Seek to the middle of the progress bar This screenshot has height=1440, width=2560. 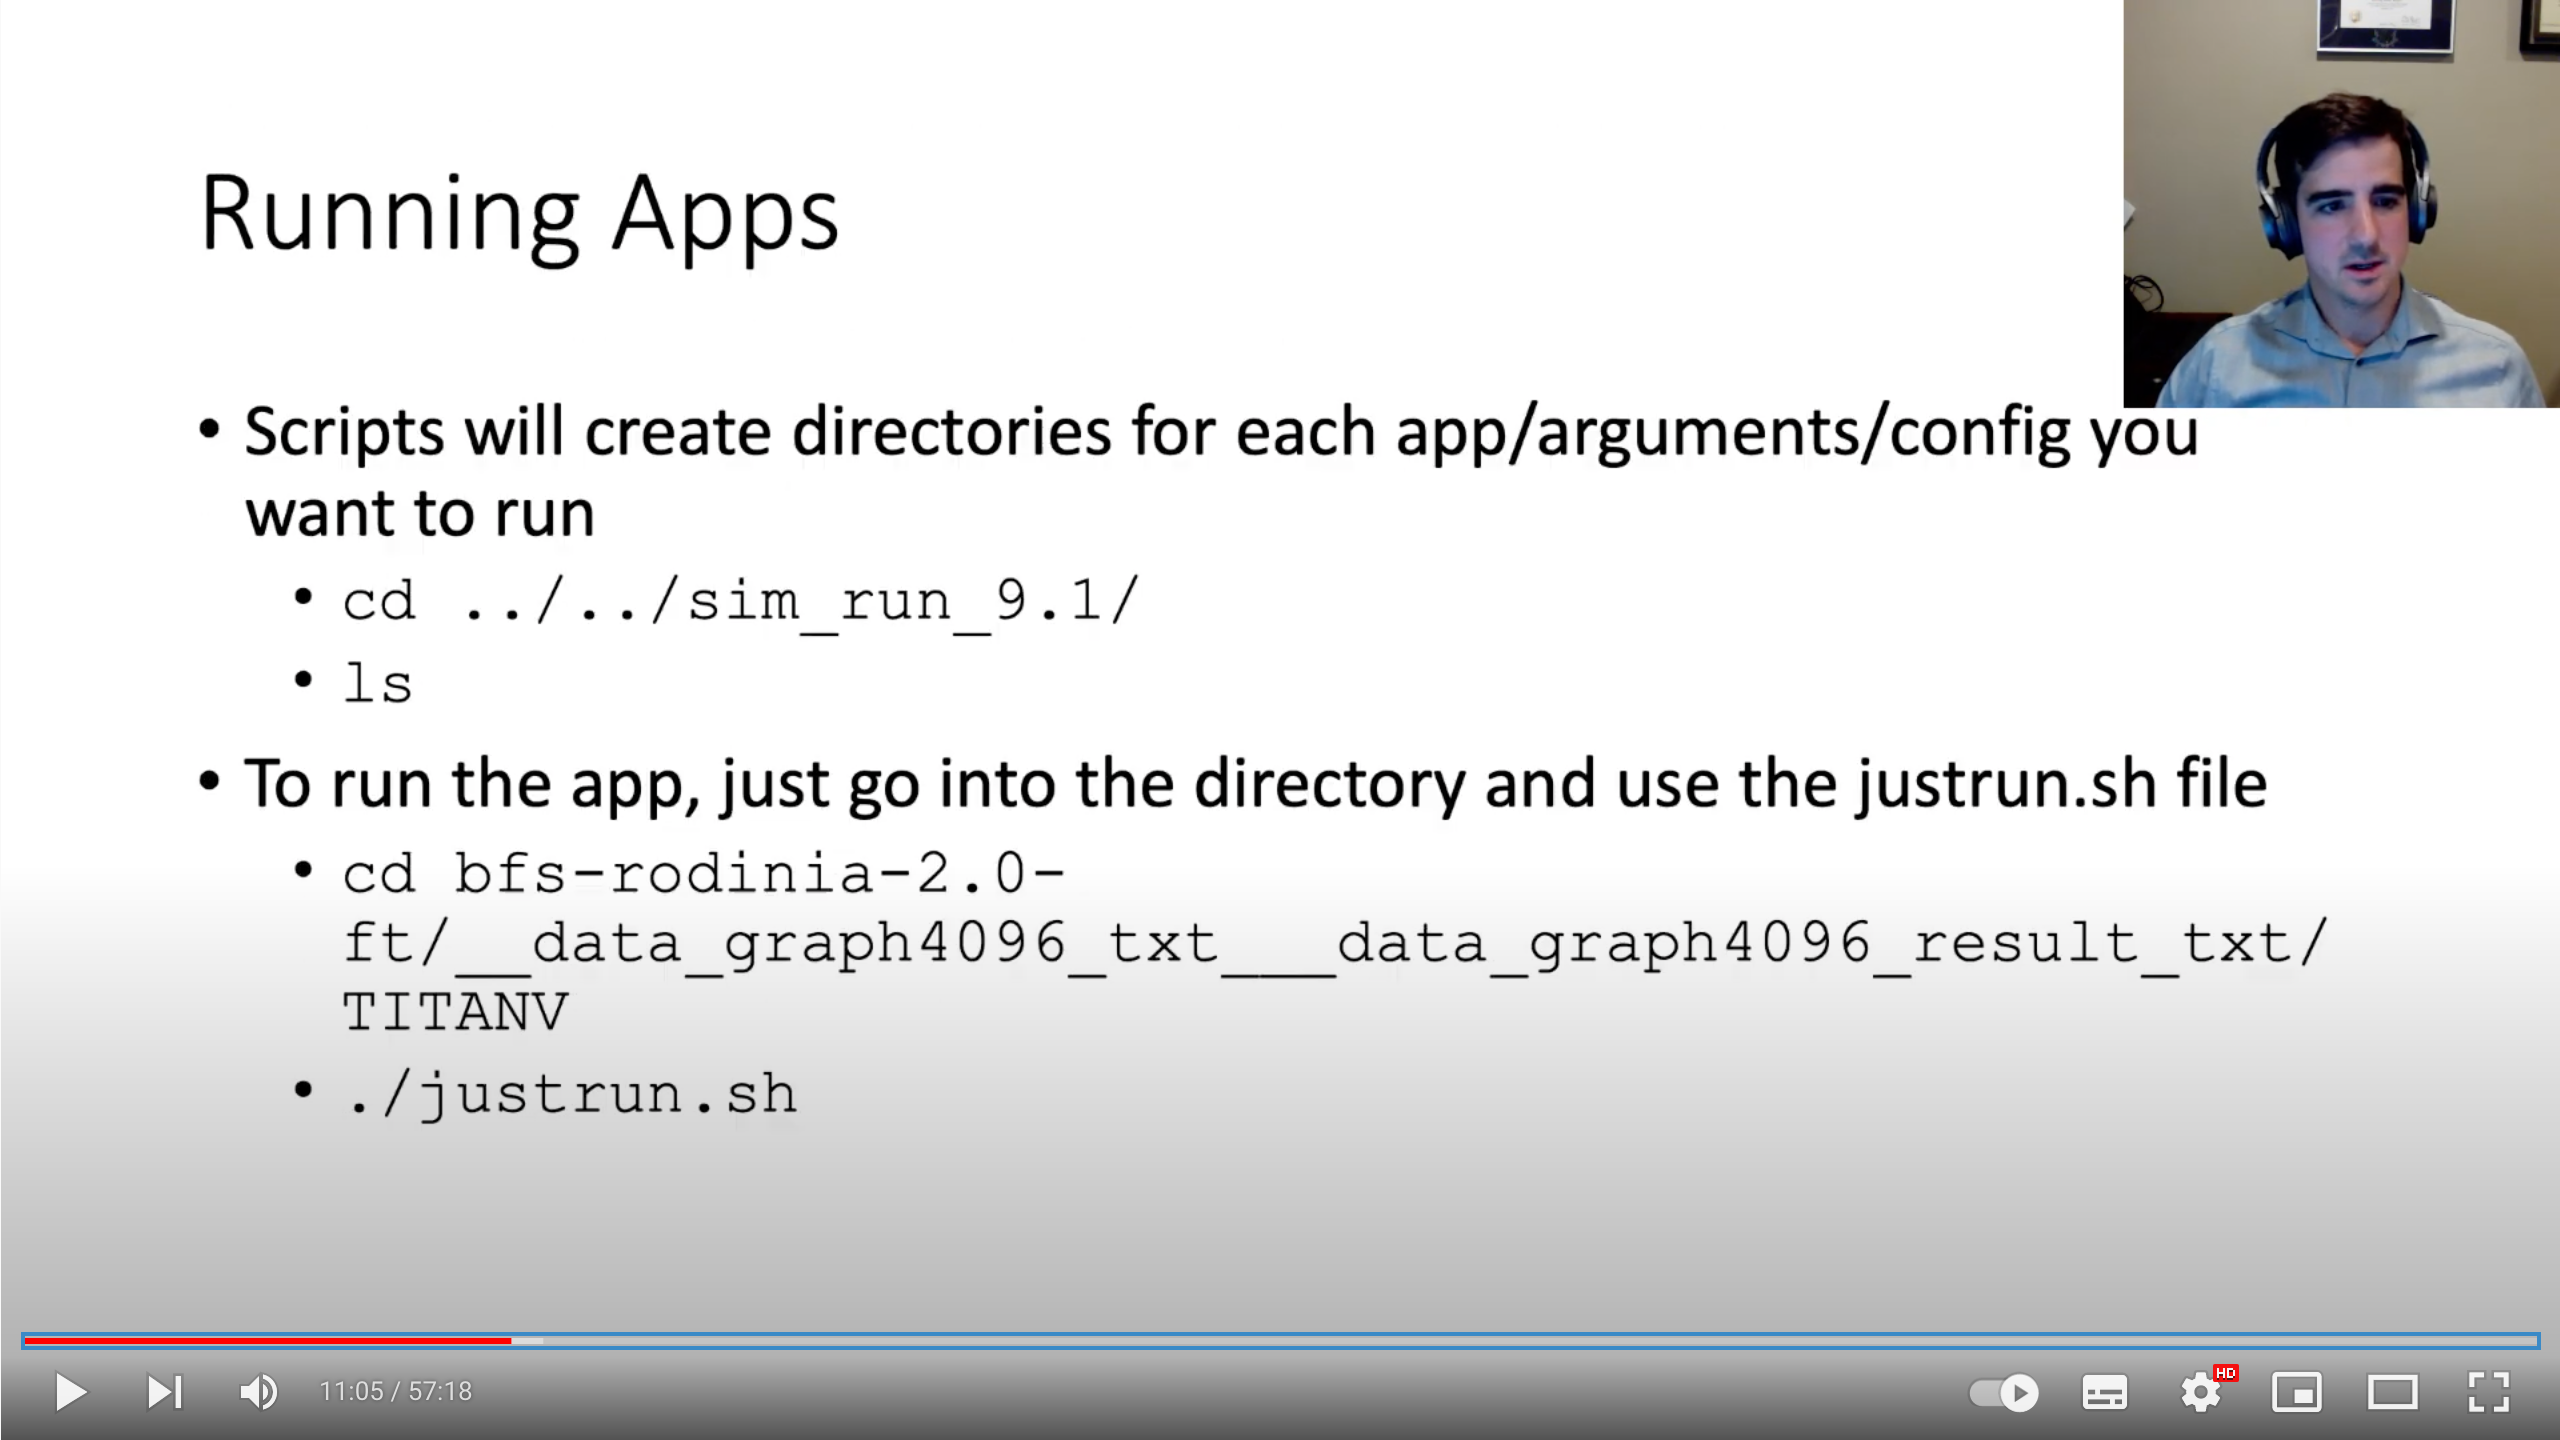pos(1280,1340)
